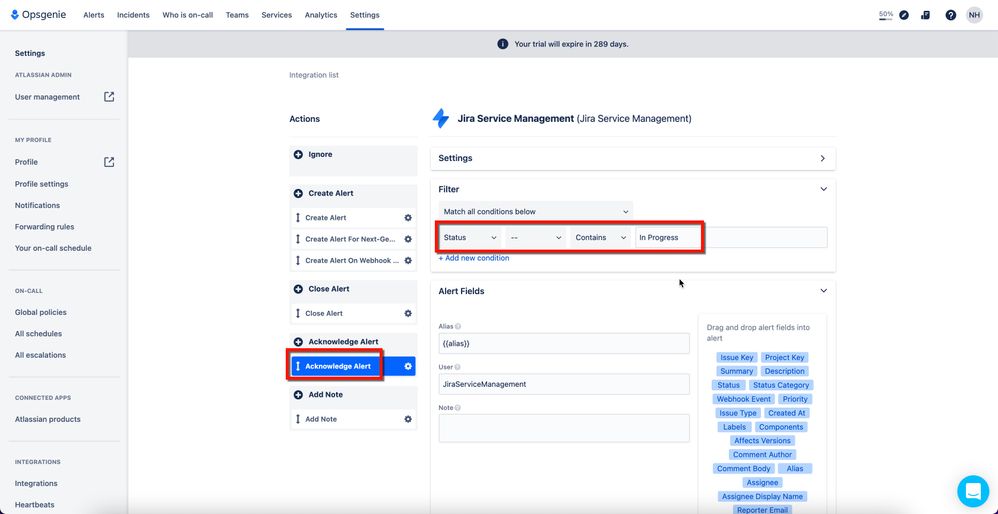Open gear settings for Close Alert row
998x514 pixels.
(x=408, y=313)
